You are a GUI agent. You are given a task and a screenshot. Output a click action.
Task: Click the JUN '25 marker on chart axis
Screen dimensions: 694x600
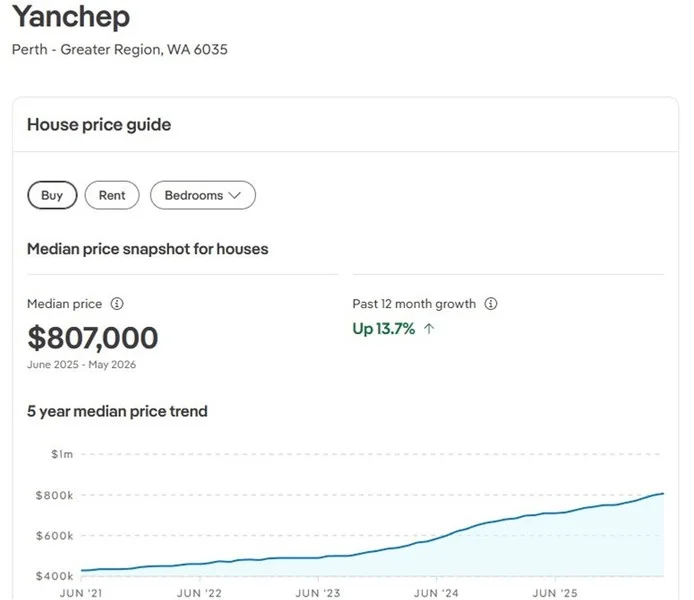(555, 593)
